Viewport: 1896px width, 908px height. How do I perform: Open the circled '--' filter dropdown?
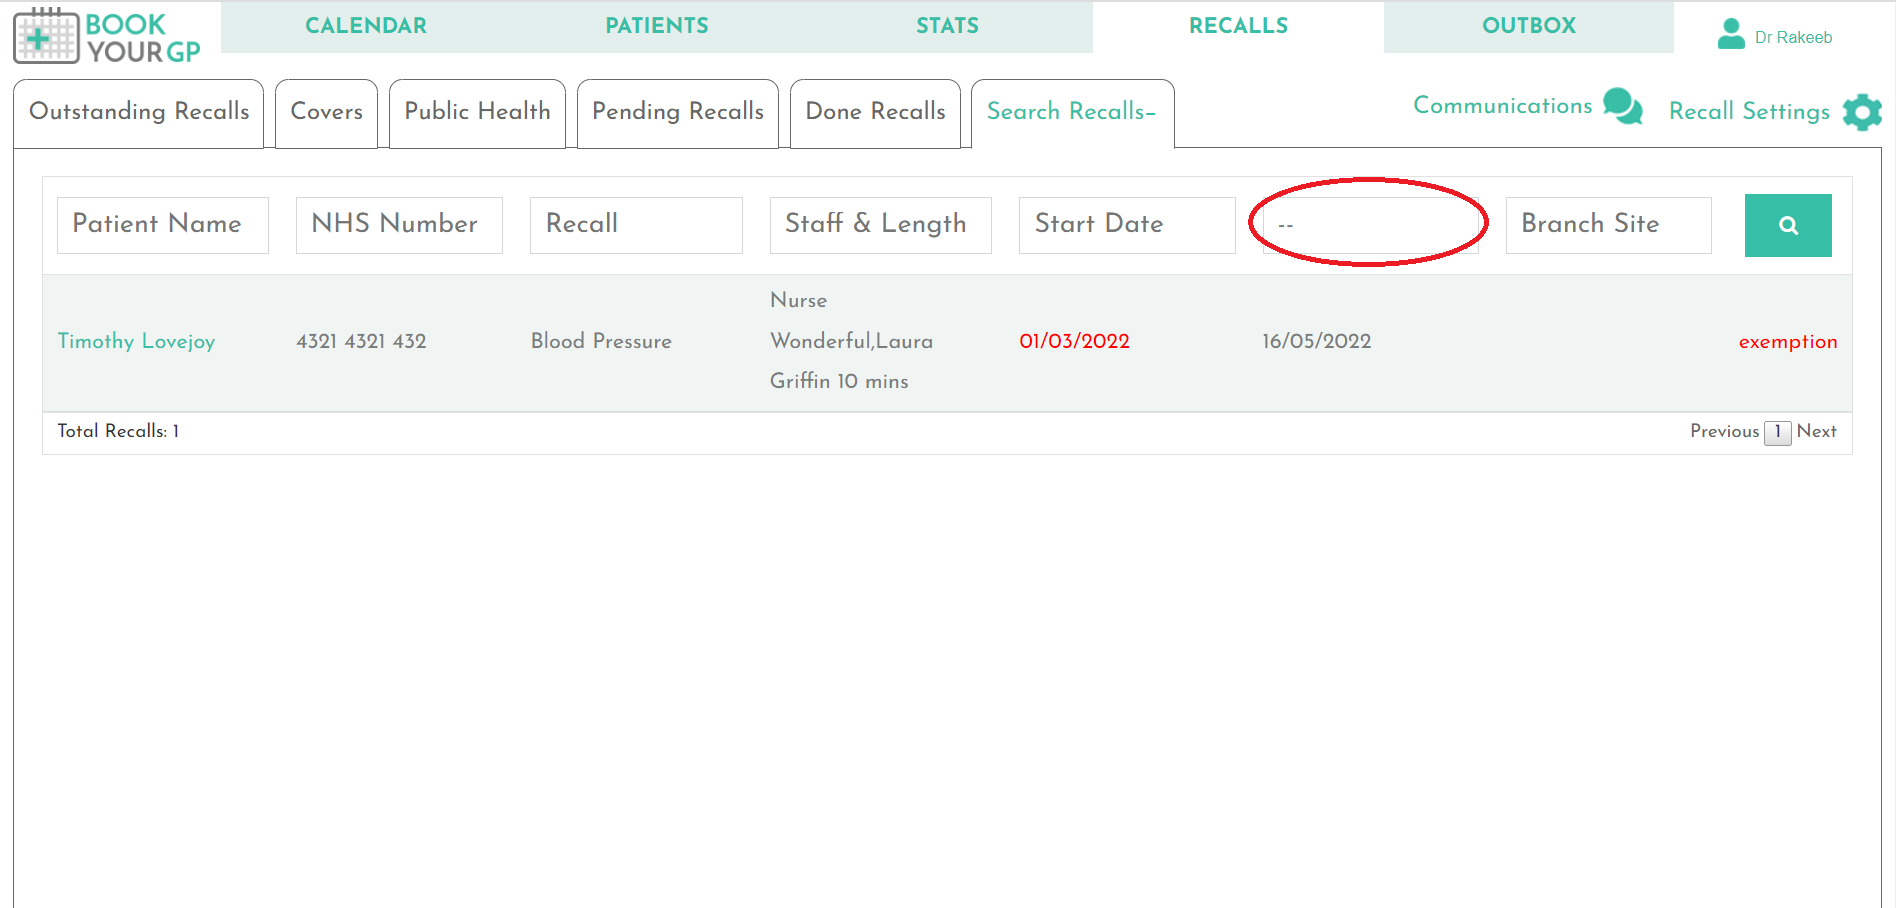click(x=1370, y=225)
